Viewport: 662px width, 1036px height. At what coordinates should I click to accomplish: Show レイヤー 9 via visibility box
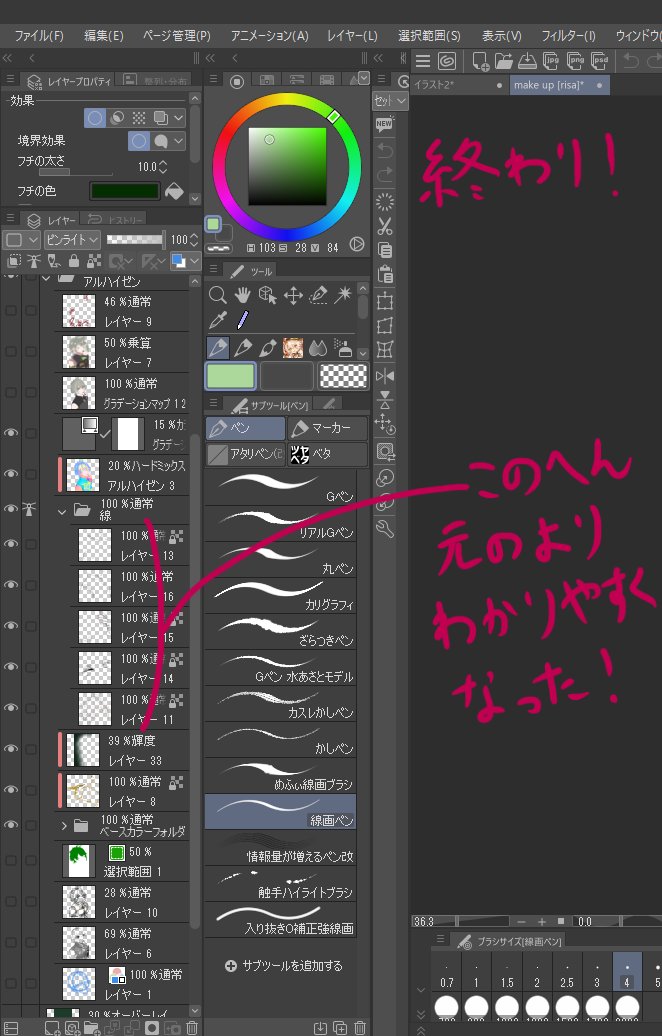coord(11,310)
